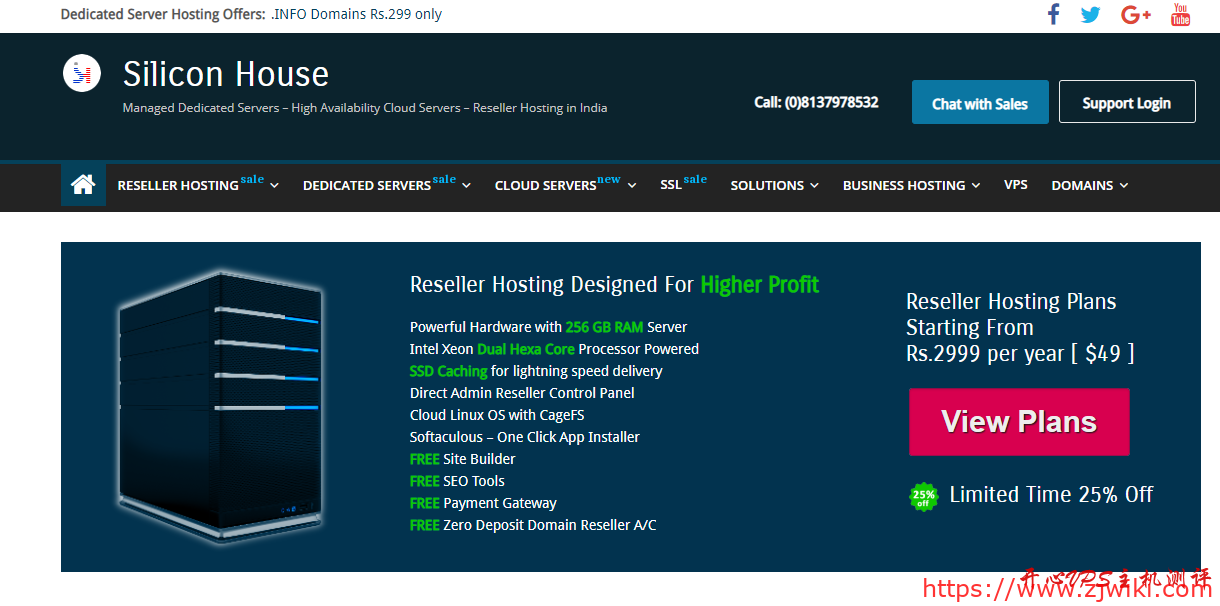The height and width of the screenshot is (606, 1220).
Task: Expand the Solutions menu arrow
Action: point(814,185)
